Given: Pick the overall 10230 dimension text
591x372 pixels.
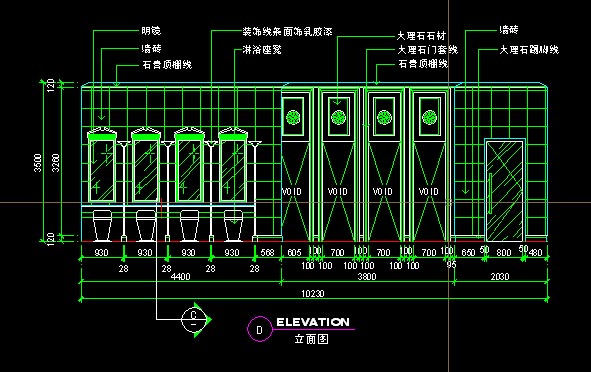Looking at the screenshot, I should click(x=312, y=293).
